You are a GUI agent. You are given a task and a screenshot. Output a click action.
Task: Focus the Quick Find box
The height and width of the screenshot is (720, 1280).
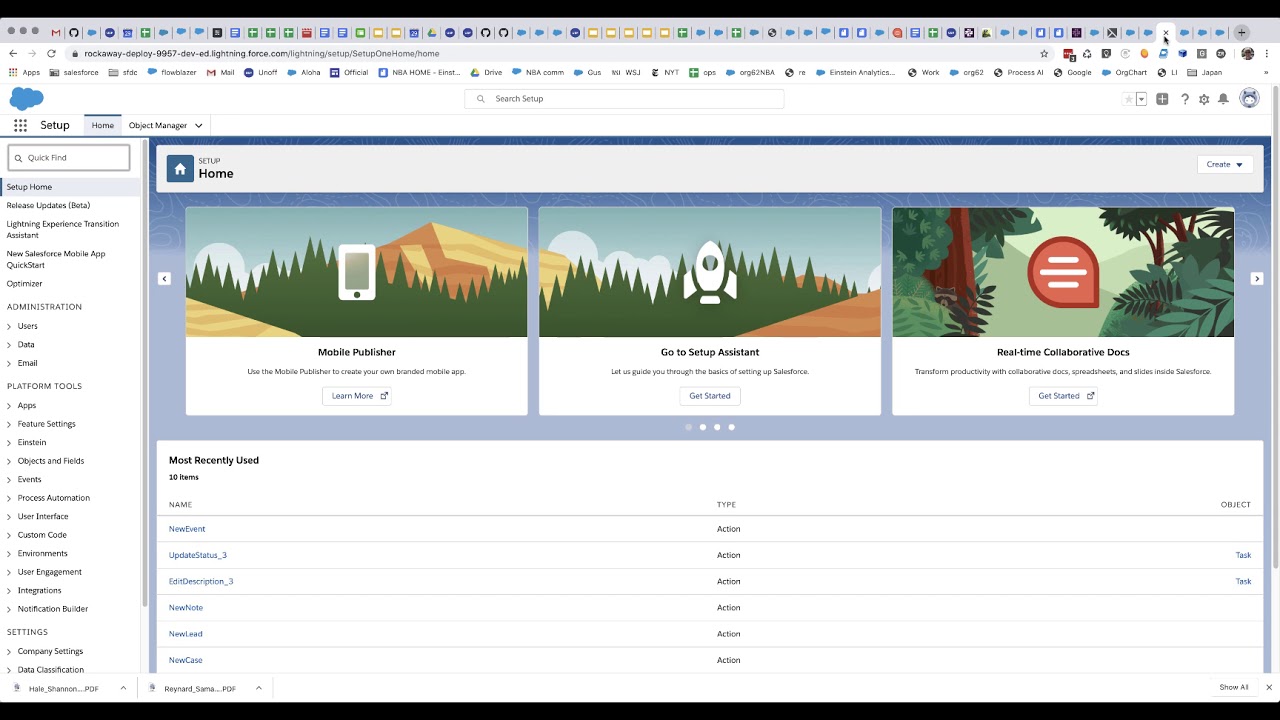click(69, 158)
